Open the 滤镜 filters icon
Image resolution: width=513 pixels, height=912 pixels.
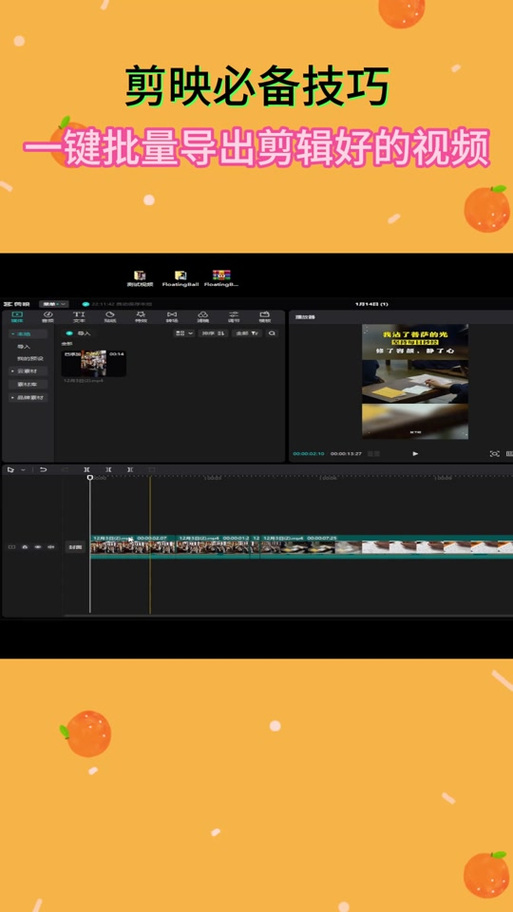point(203,317)
